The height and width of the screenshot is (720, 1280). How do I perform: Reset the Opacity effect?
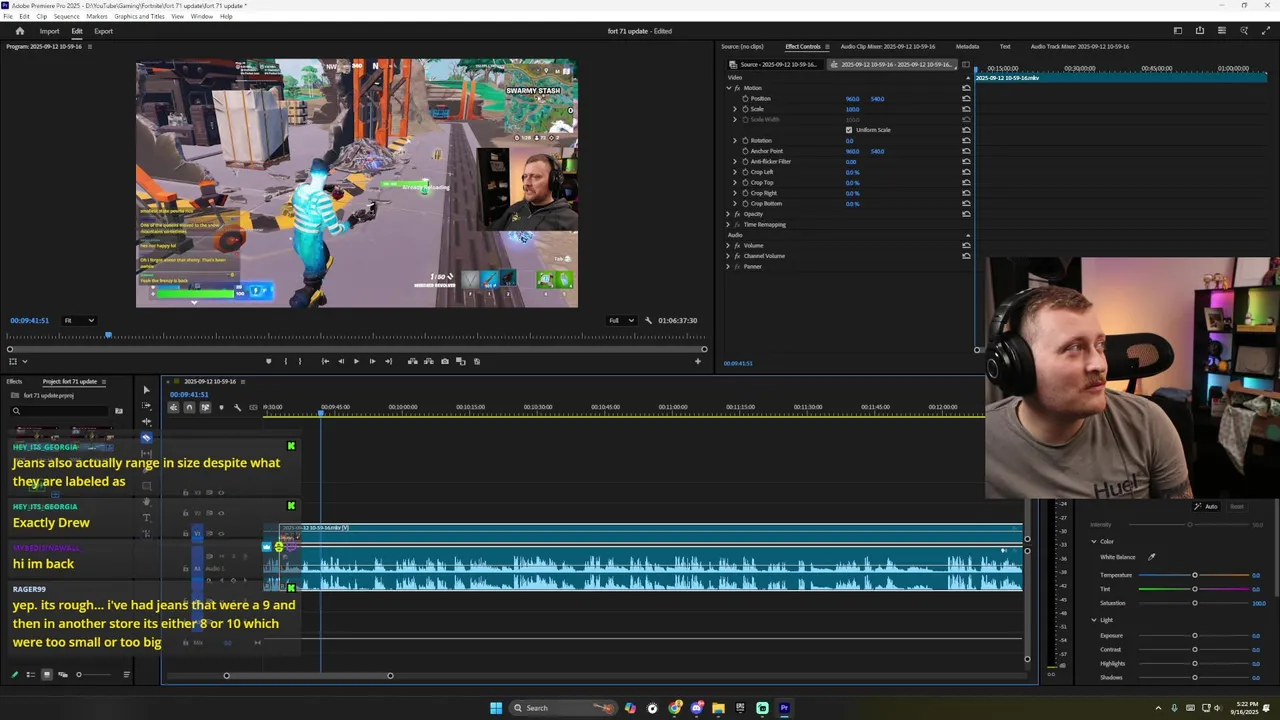pos(966,214)
